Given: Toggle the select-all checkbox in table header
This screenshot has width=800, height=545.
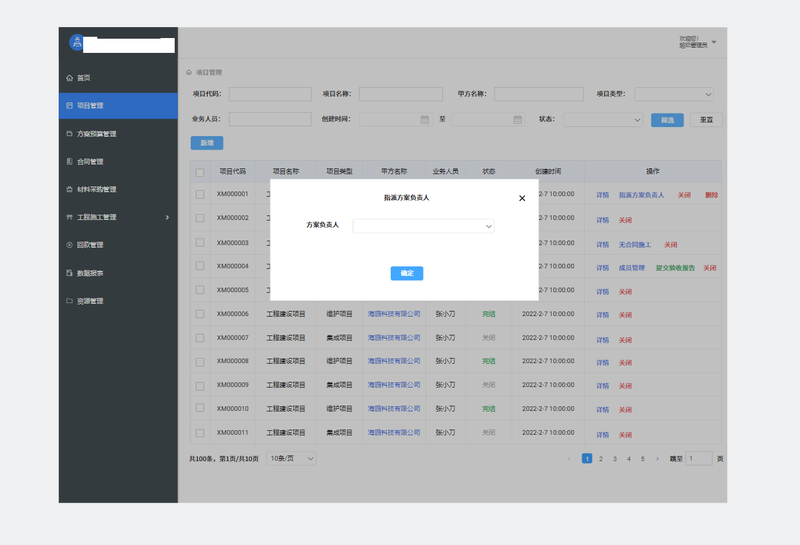Looking at the screenshot, I should 200,172.
